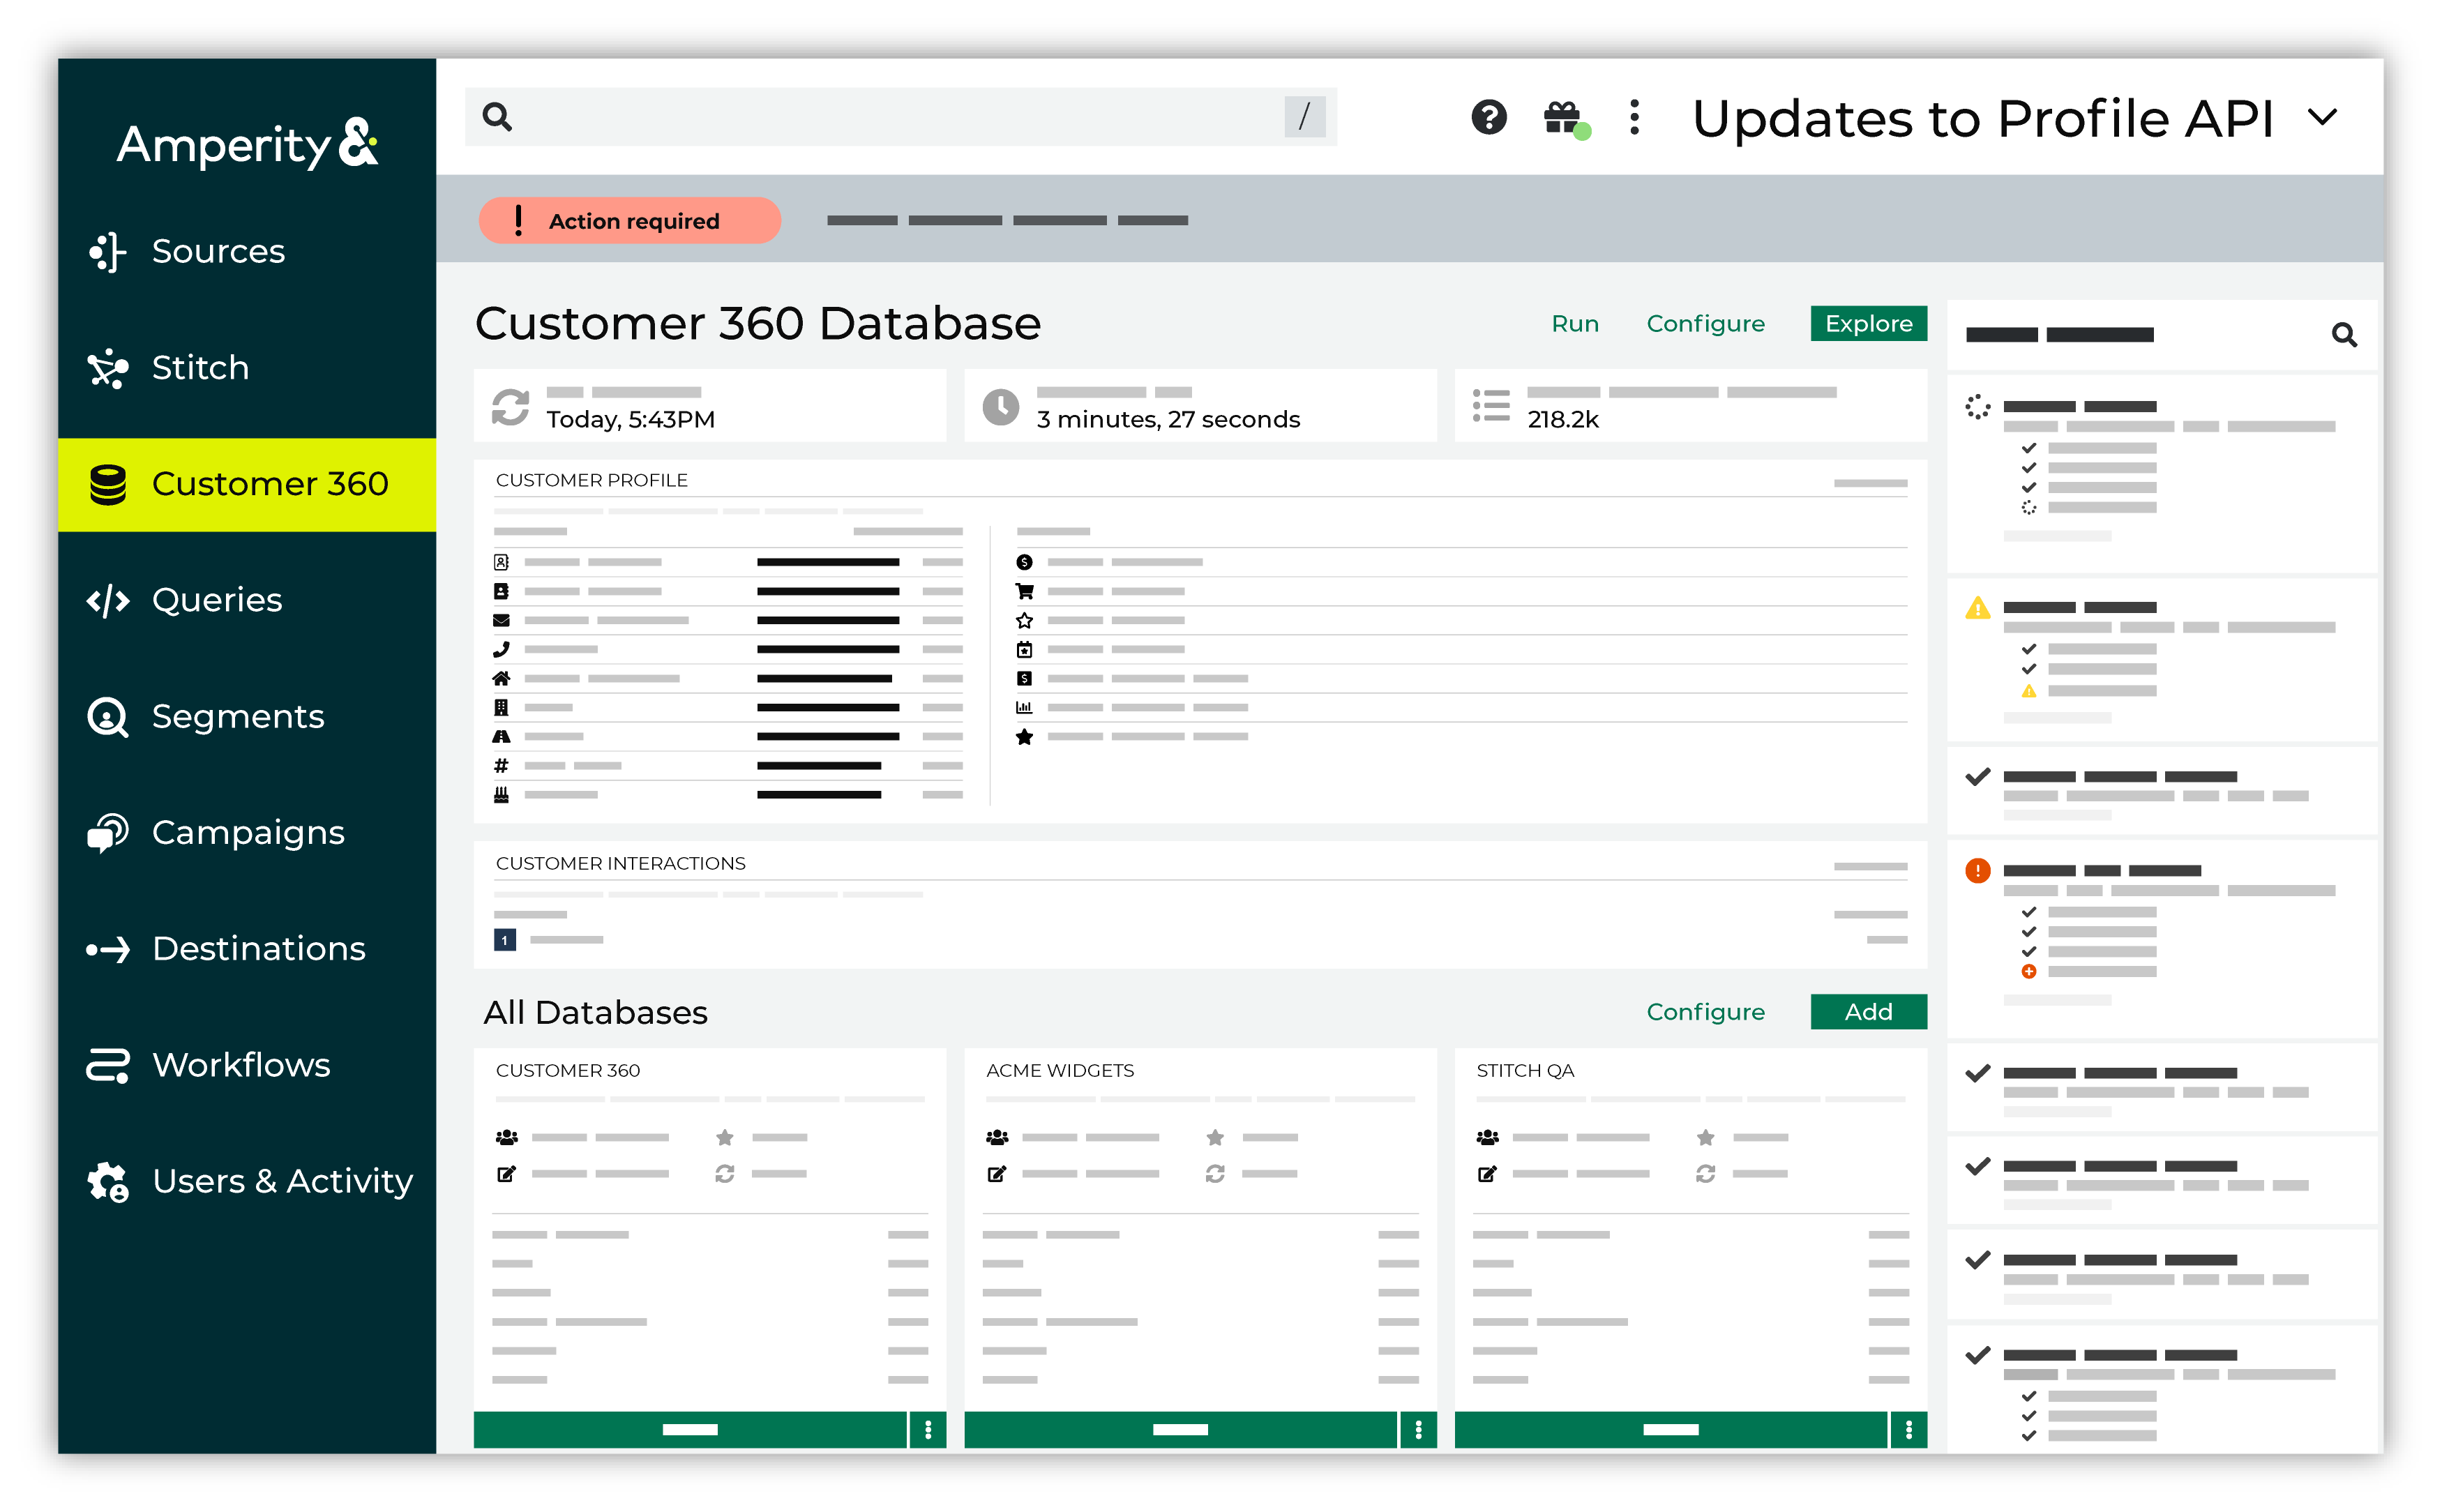Image resolution: width=2442 pixels, height=1512 pixels.
Task: Open the Workflows page
Action: tap(246, 1065)
